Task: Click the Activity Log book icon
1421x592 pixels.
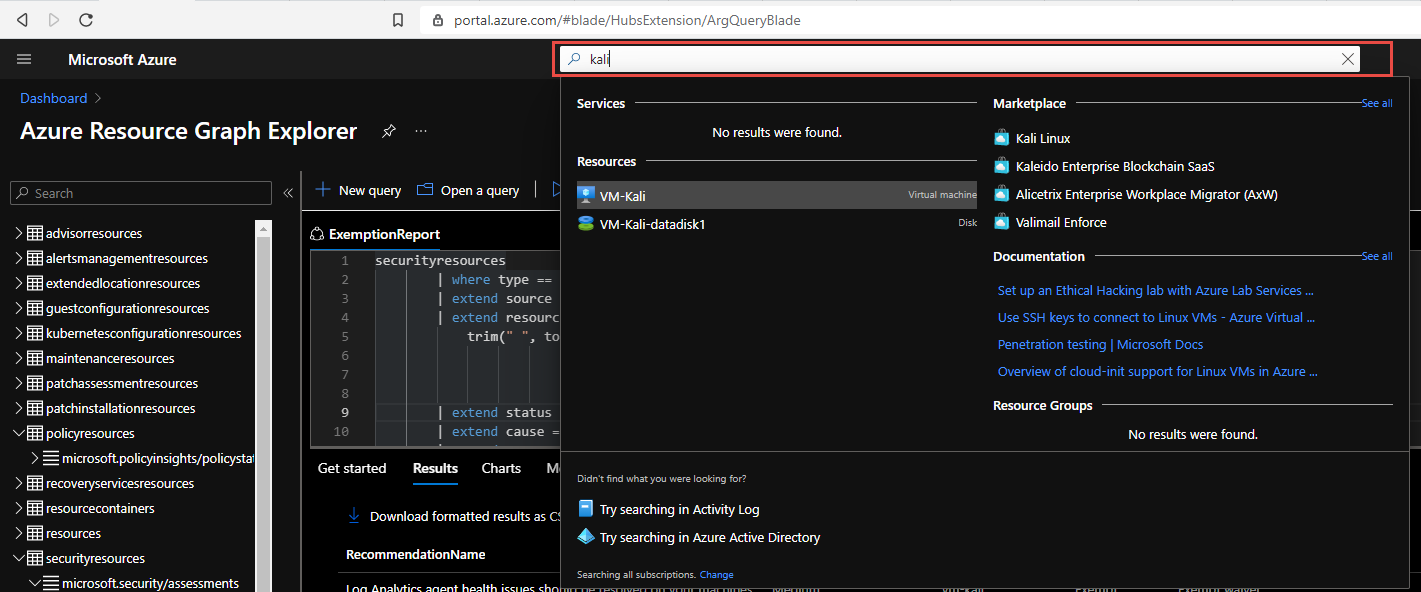Action: (x=586, y=508)
